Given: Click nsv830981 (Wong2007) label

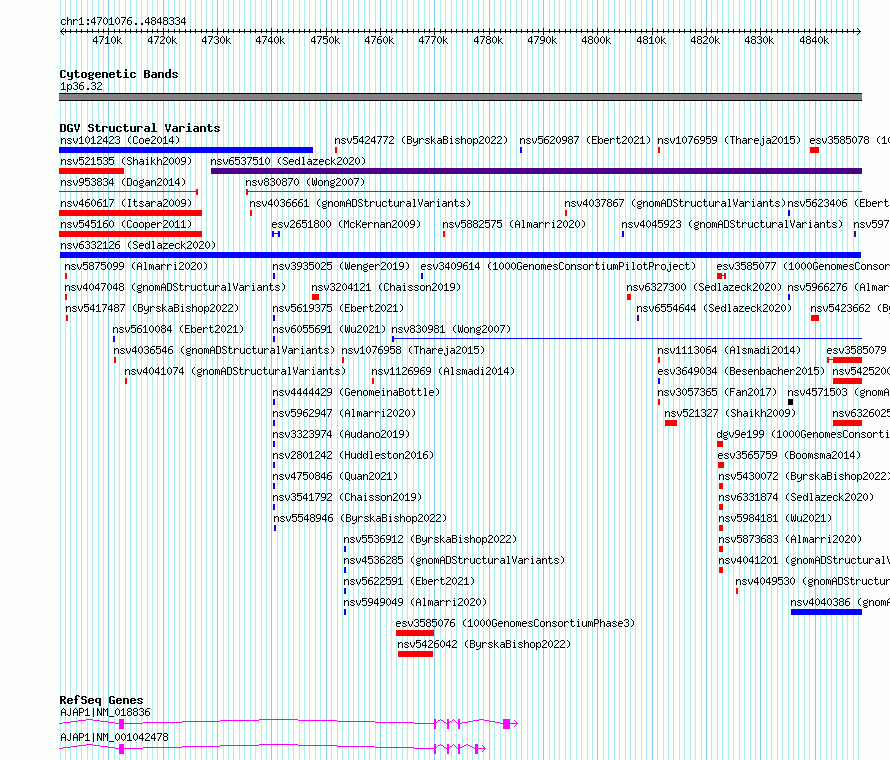Looking at the screenshot, I should [451, 329].
